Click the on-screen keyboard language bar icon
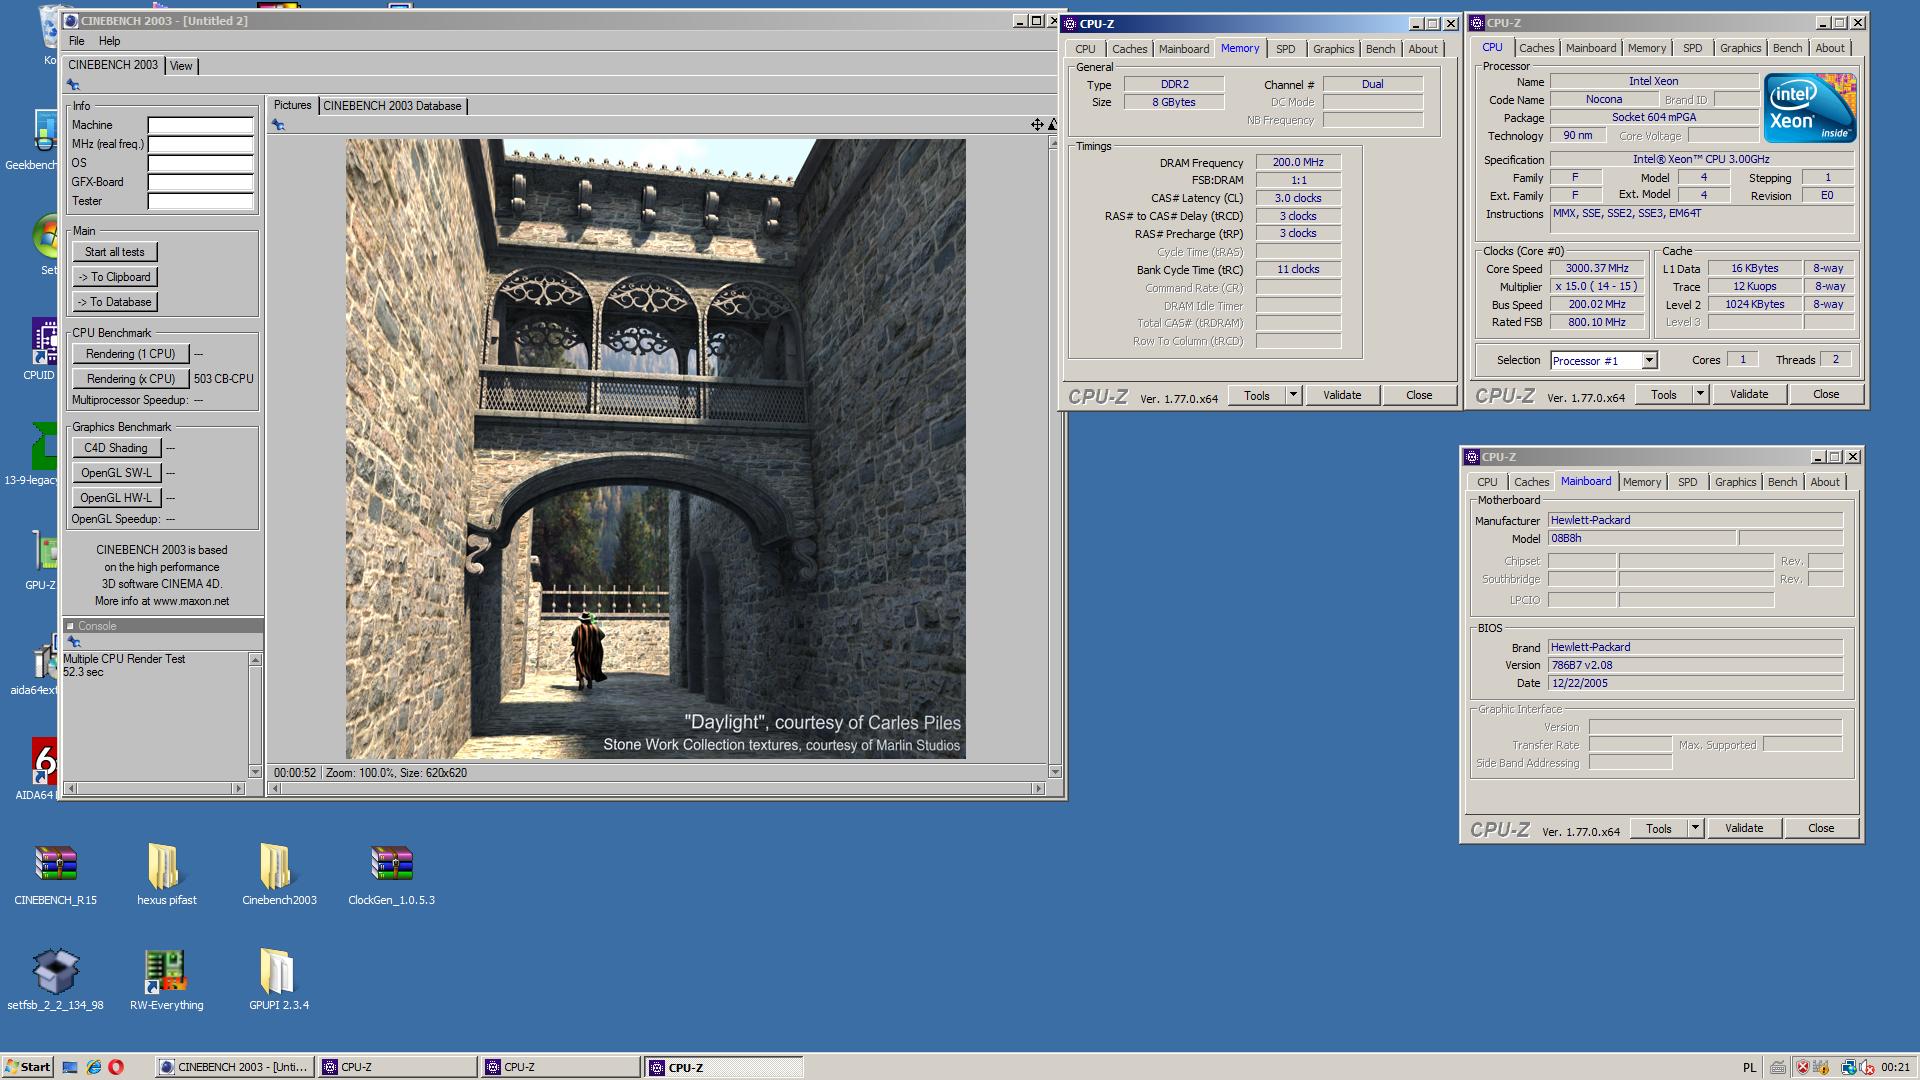Viewport: 1920px width, 1080px height. (x=1777, y=1067)
